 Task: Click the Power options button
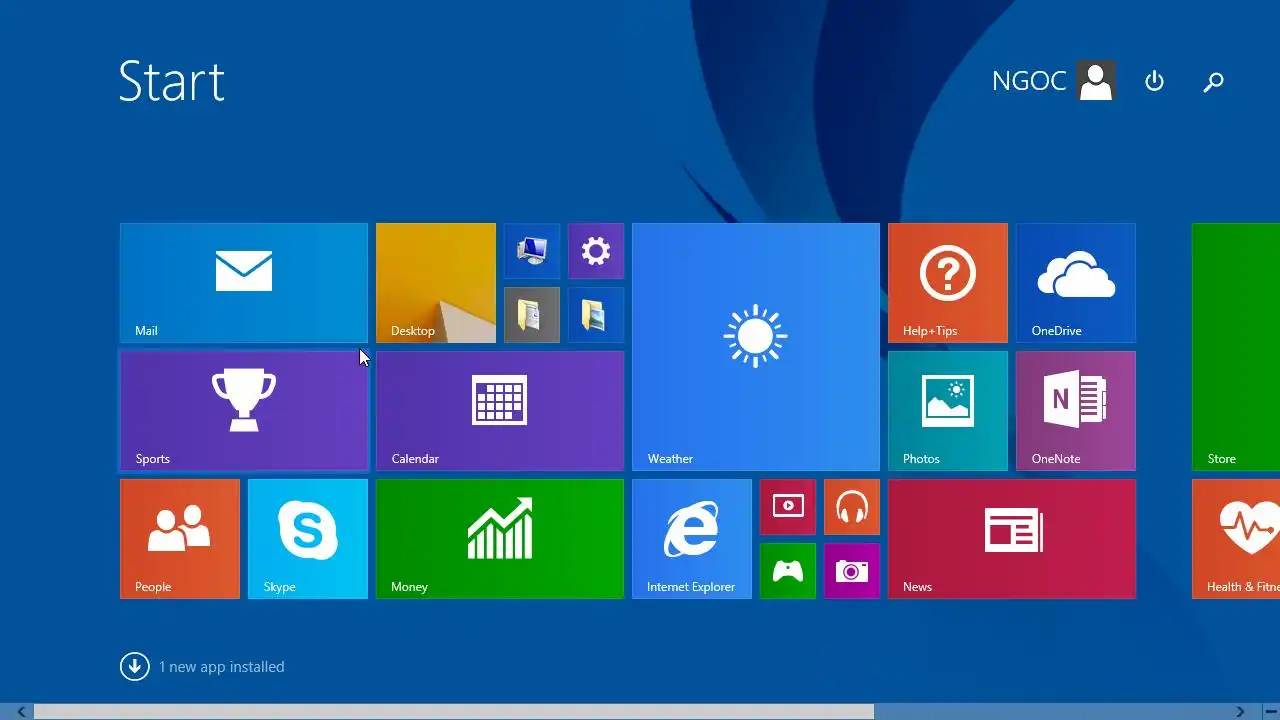[x=1155, y=81]
